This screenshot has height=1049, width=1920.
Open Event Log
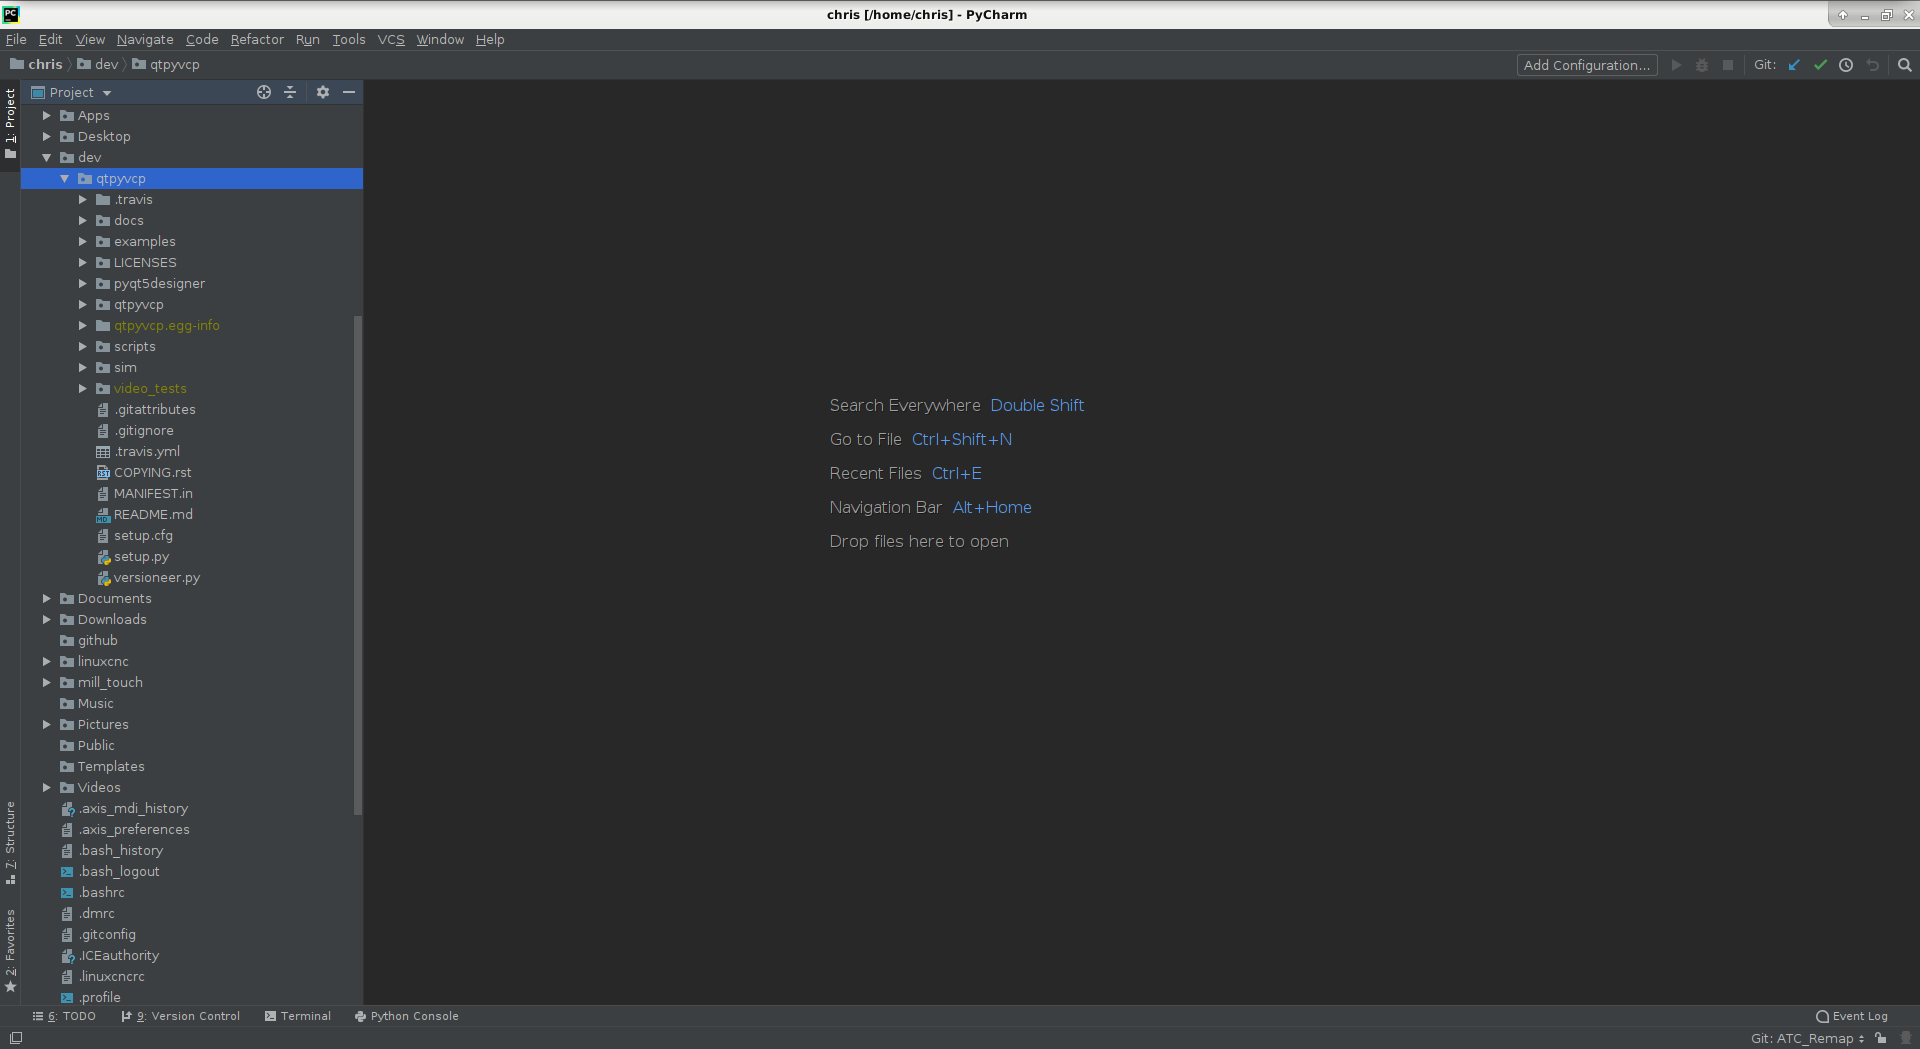[x=1852, y=1016]
